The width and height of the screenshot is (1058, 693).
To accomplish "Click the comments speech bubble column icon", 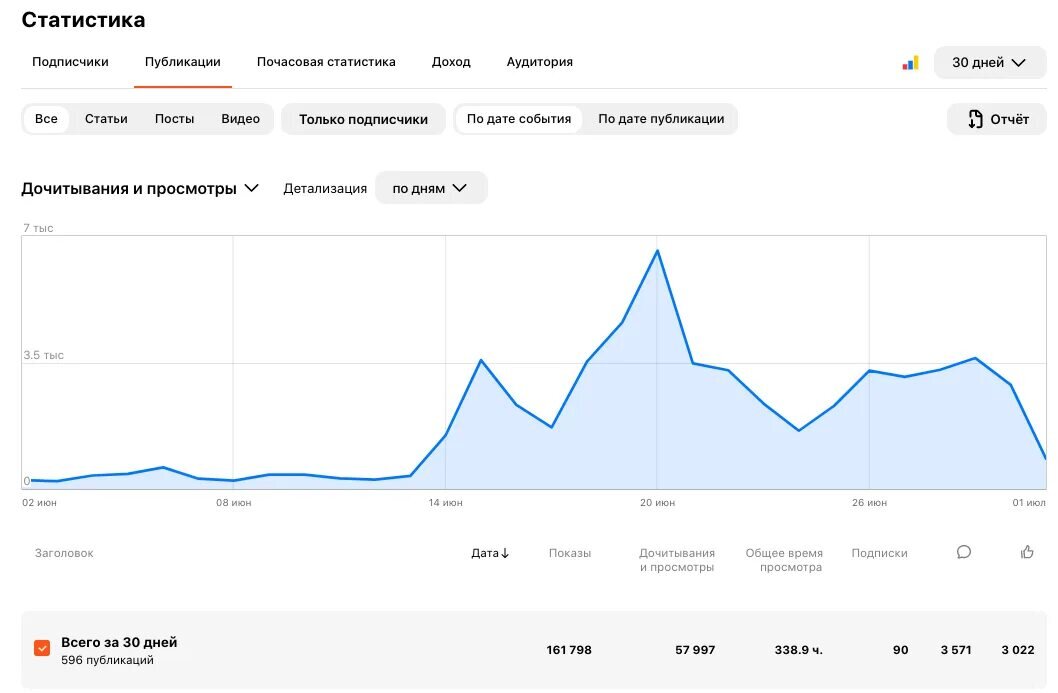I will click(964, 552).
